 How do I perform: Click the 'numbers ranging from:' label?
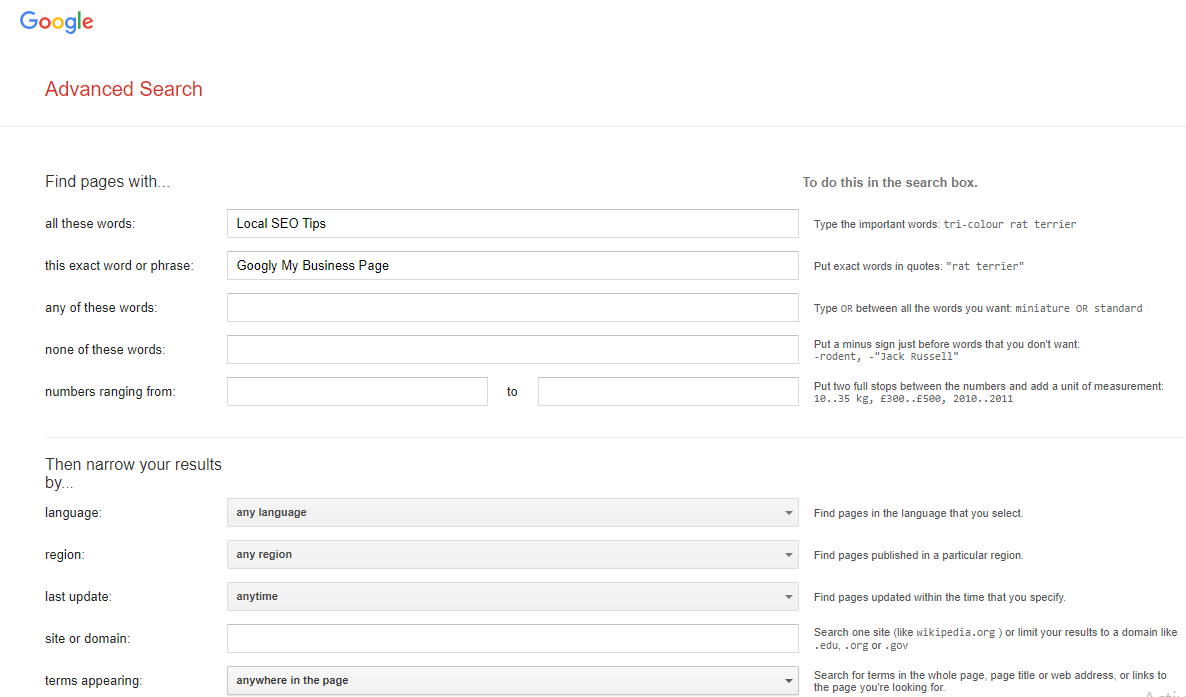point(110,392)
